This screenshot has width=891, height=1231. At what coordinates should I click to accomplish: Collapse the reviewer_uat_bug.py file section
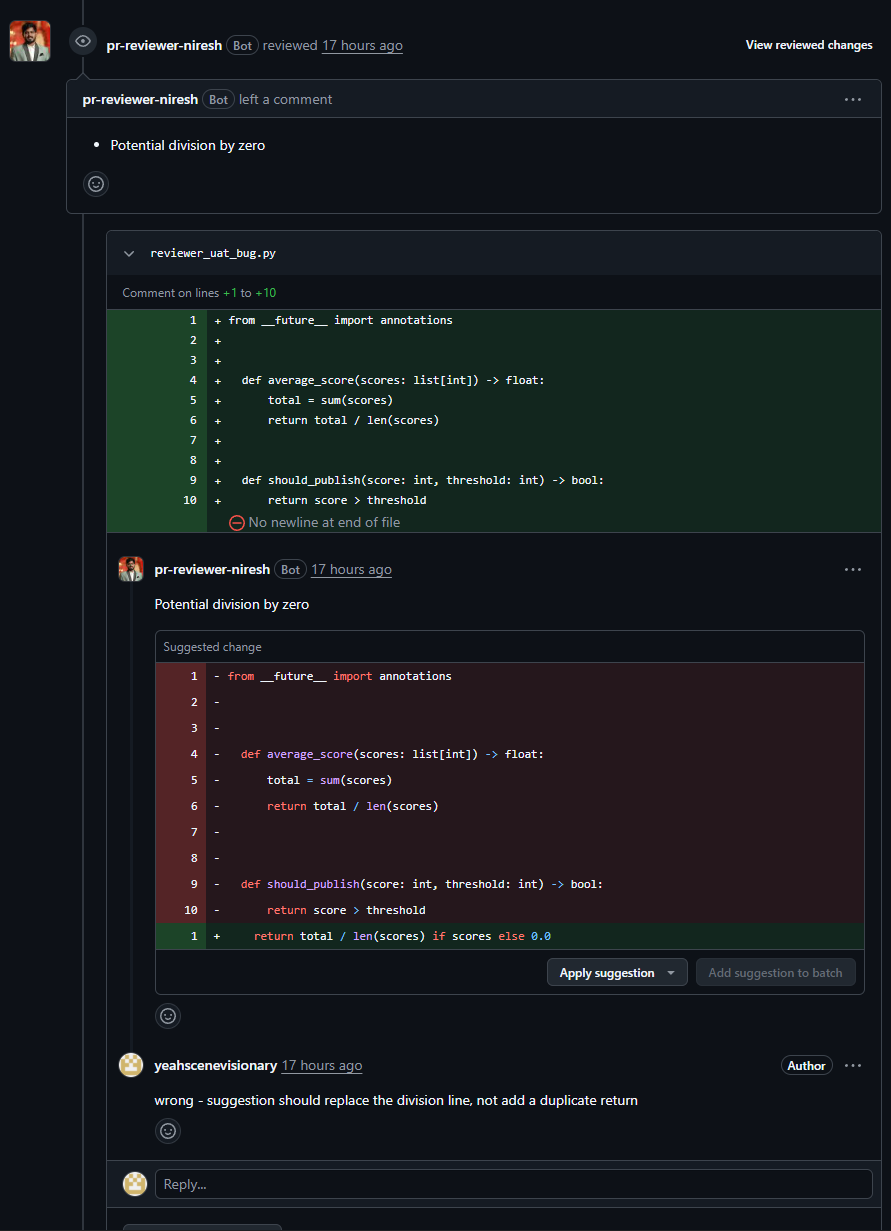click(x=129, y=253)
